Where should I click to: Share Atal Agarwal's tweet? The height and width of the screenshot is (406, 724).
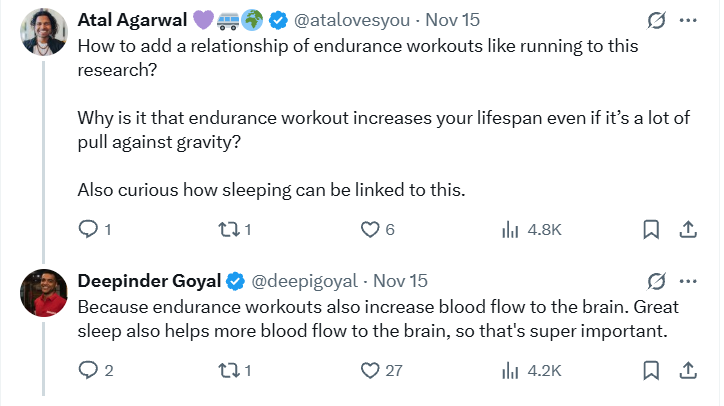tap(688, 230)
